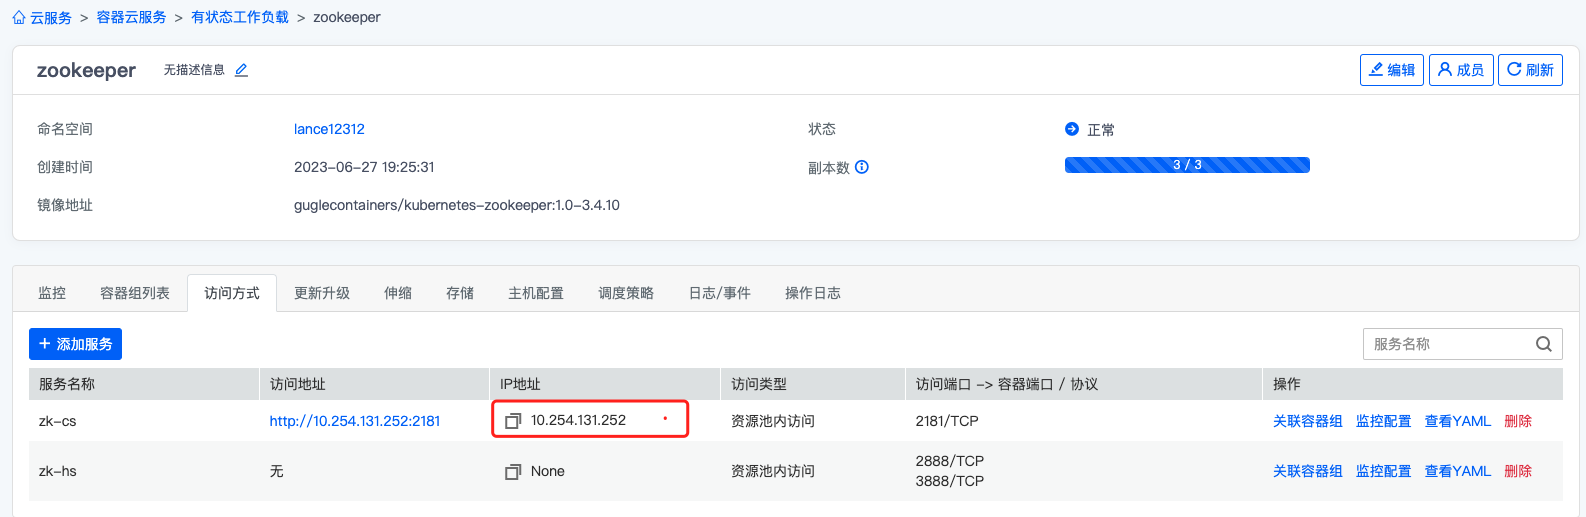Click the copy icon beside None

coord(513,471)
